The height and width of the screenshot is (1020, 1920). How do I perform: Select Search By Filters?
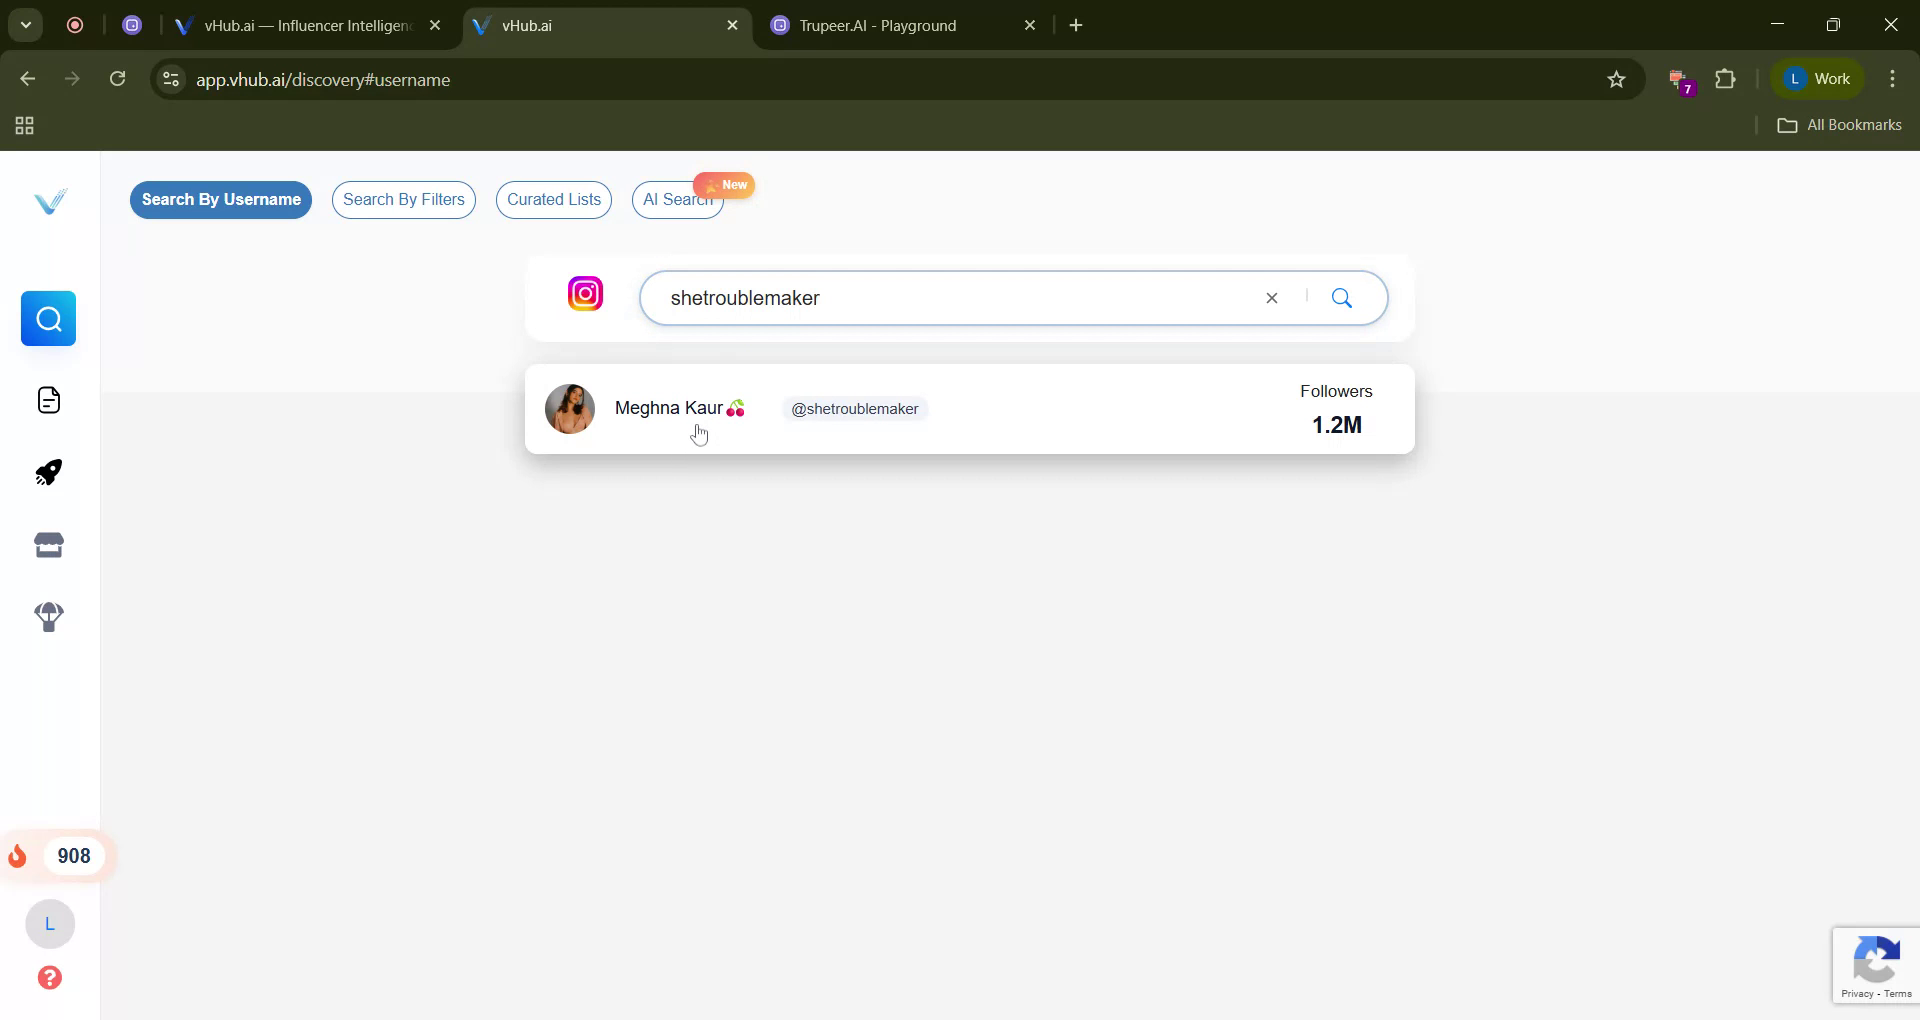[403, 200]
